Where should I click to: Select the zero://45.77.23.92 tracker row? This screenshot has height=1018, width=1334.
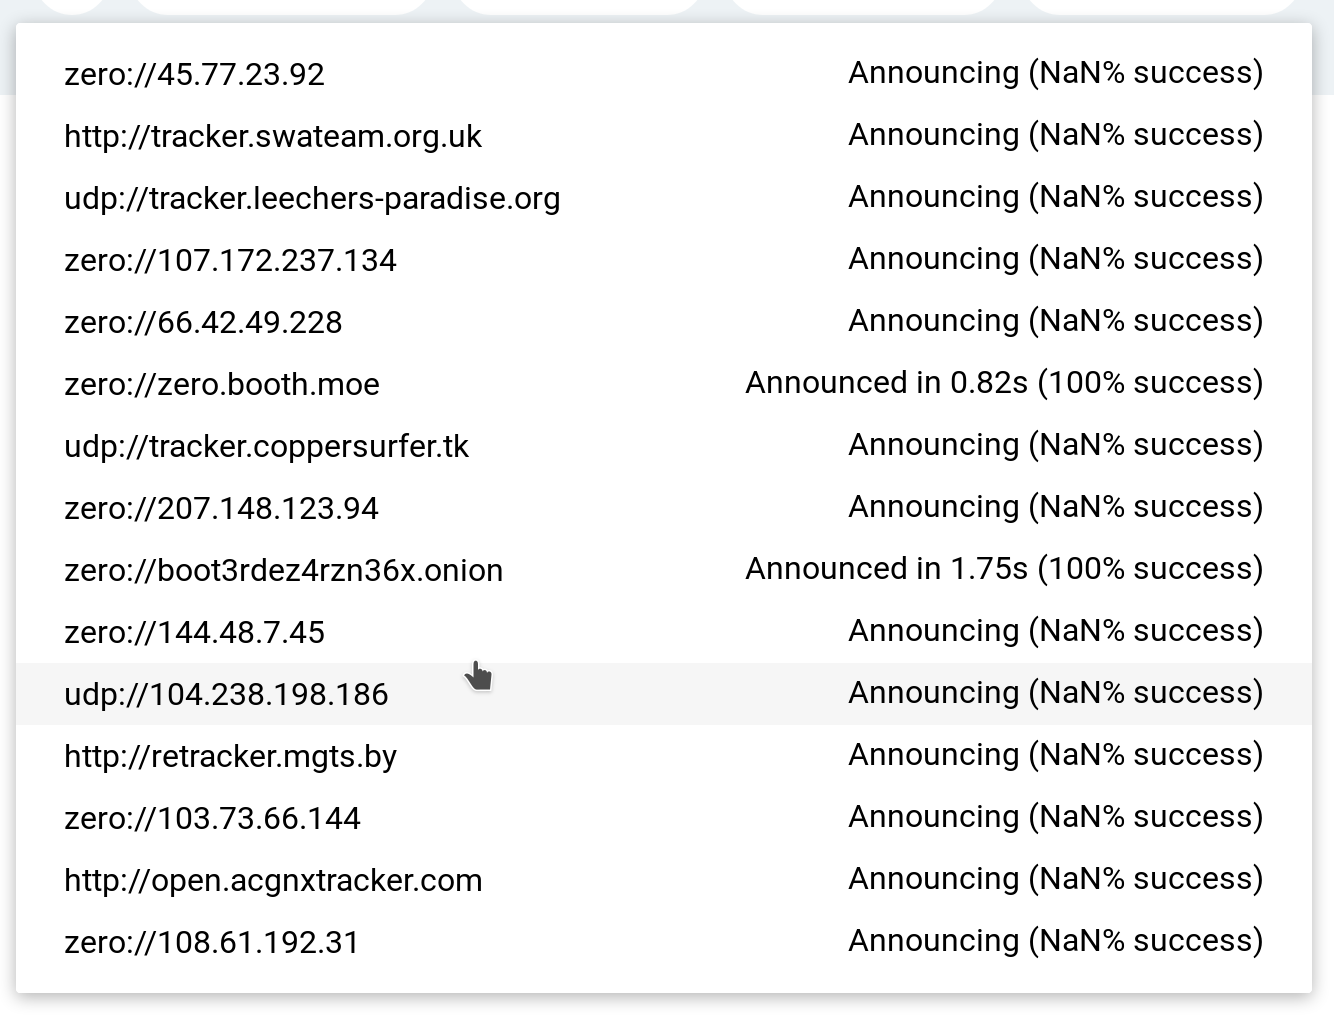tap(194, 75)
